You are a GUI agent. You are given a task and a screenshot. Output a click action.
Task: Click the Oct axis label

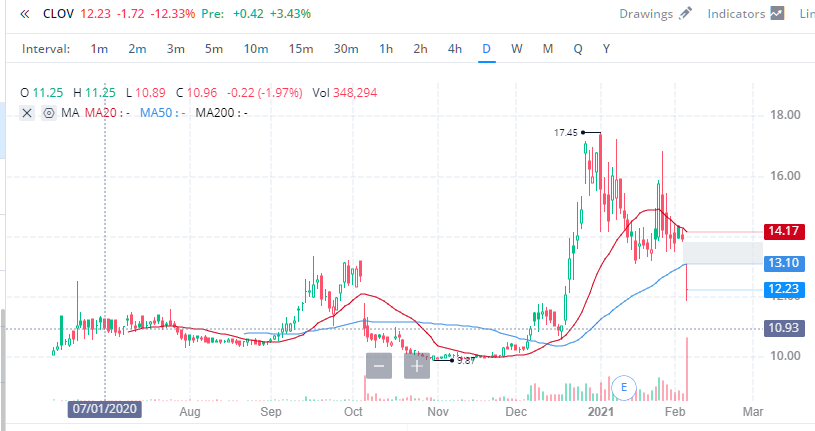pyautogui.click(x=353, y=412)
